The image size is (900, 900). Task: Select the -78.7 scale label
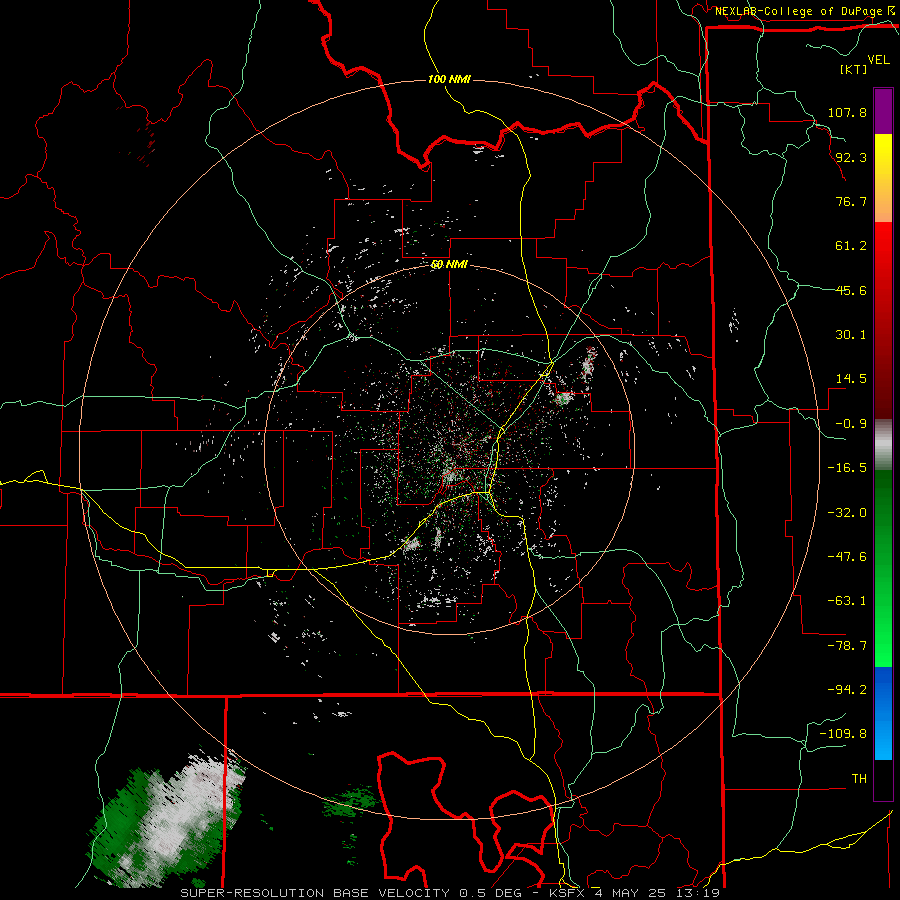847,646
